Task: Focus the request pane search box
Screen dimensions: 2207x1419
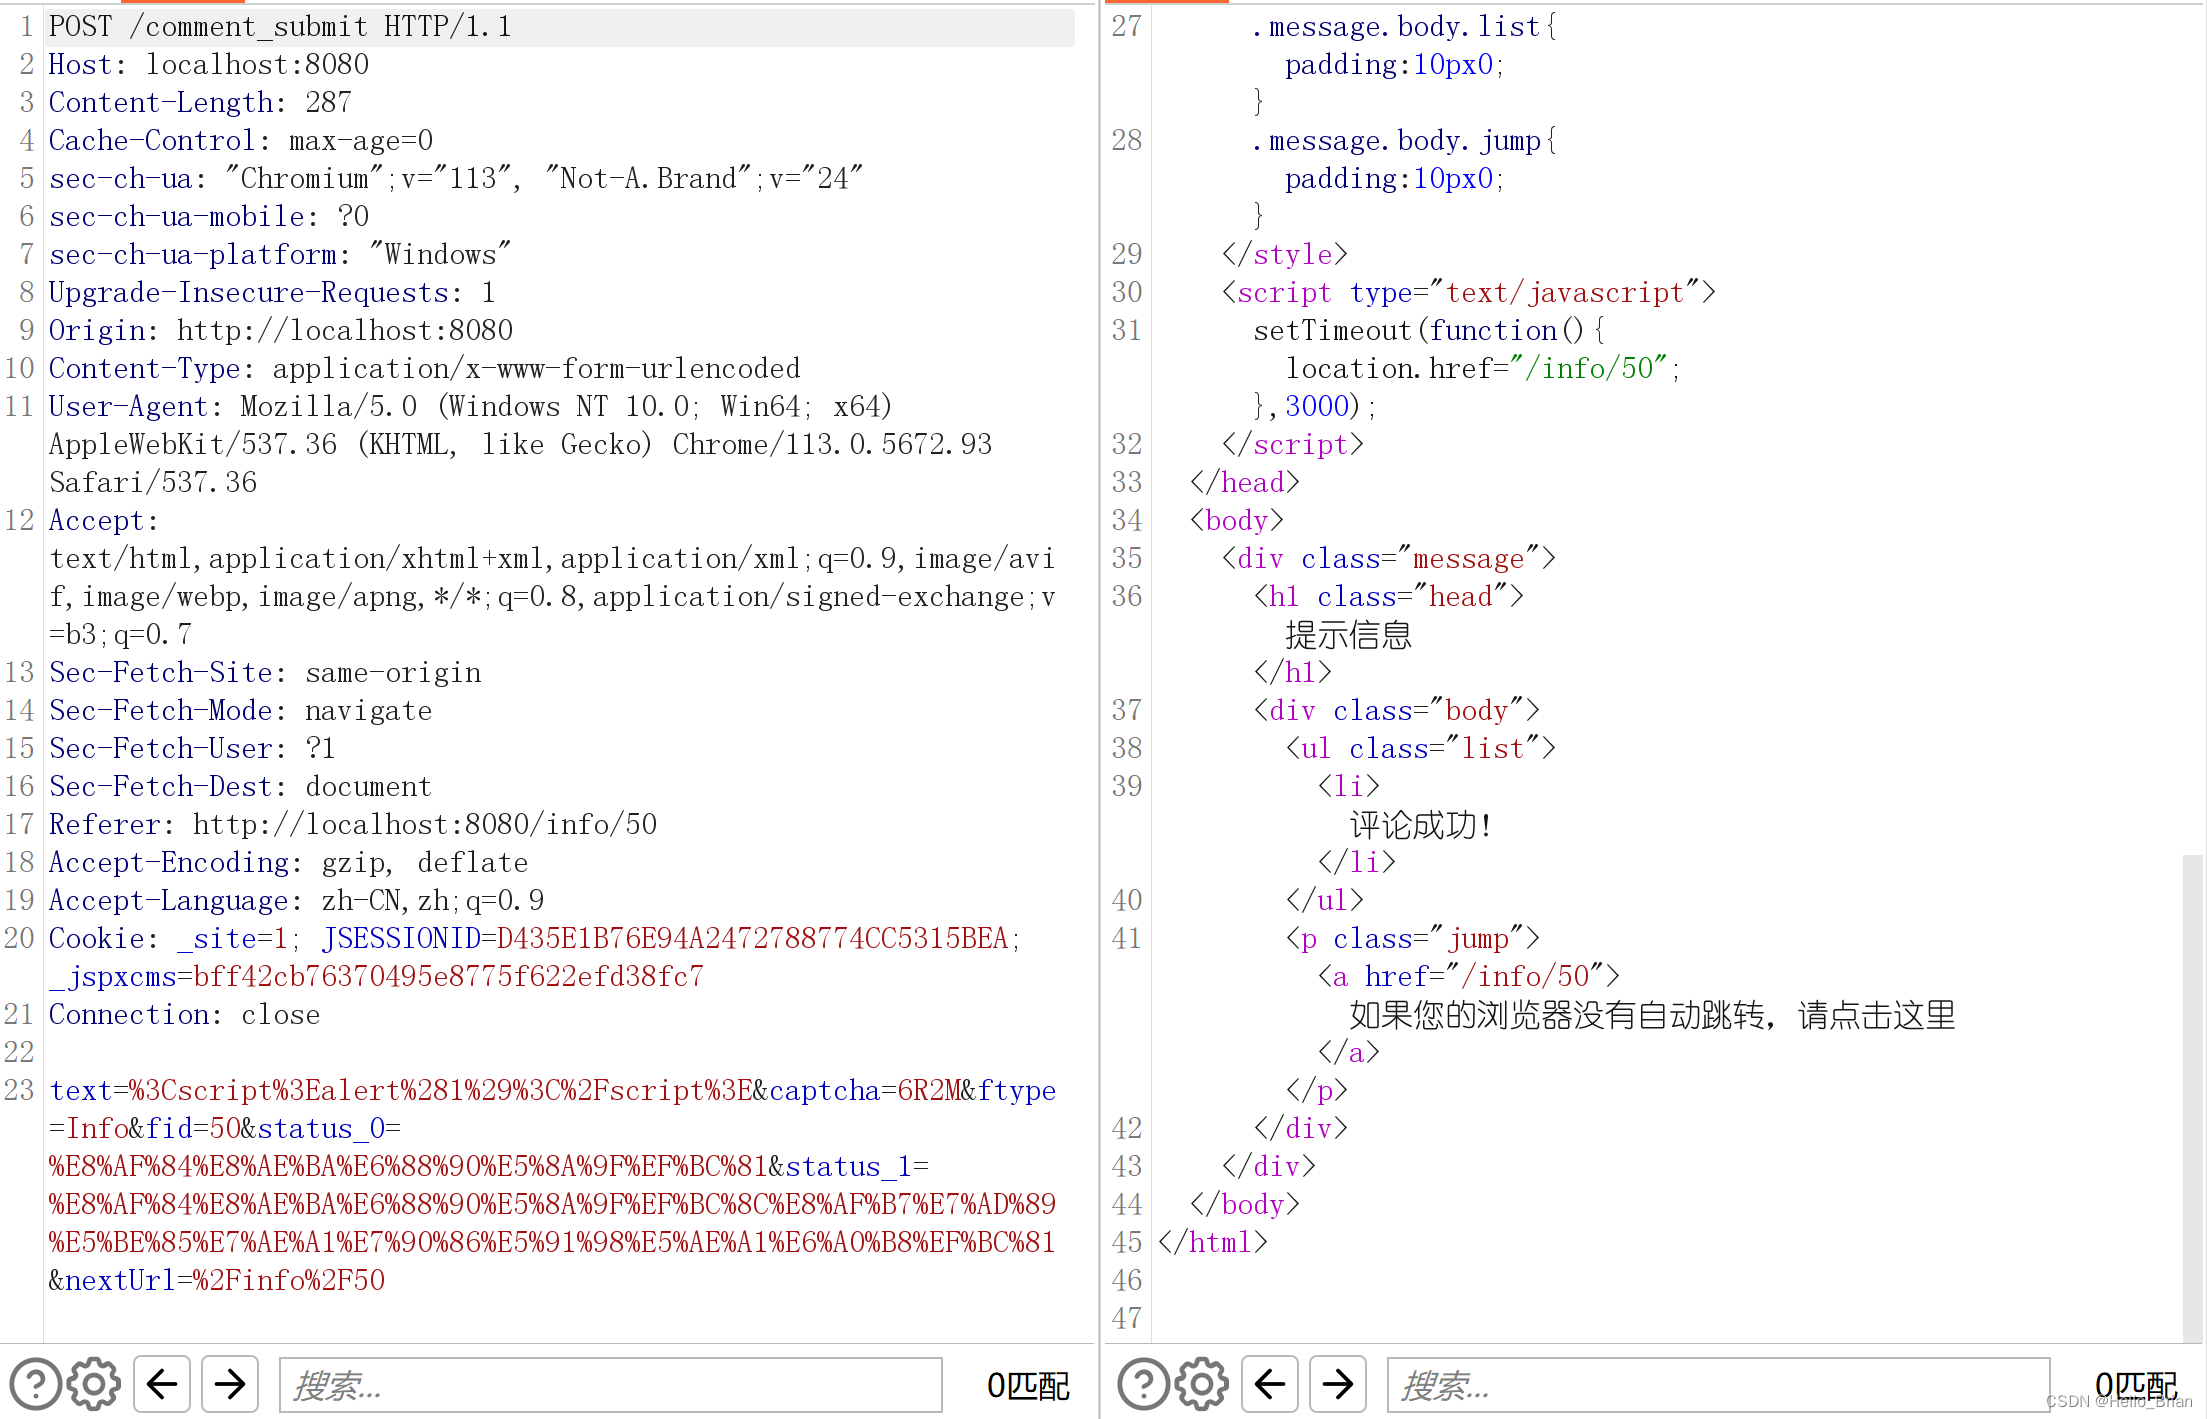Action: [610, 1385]
